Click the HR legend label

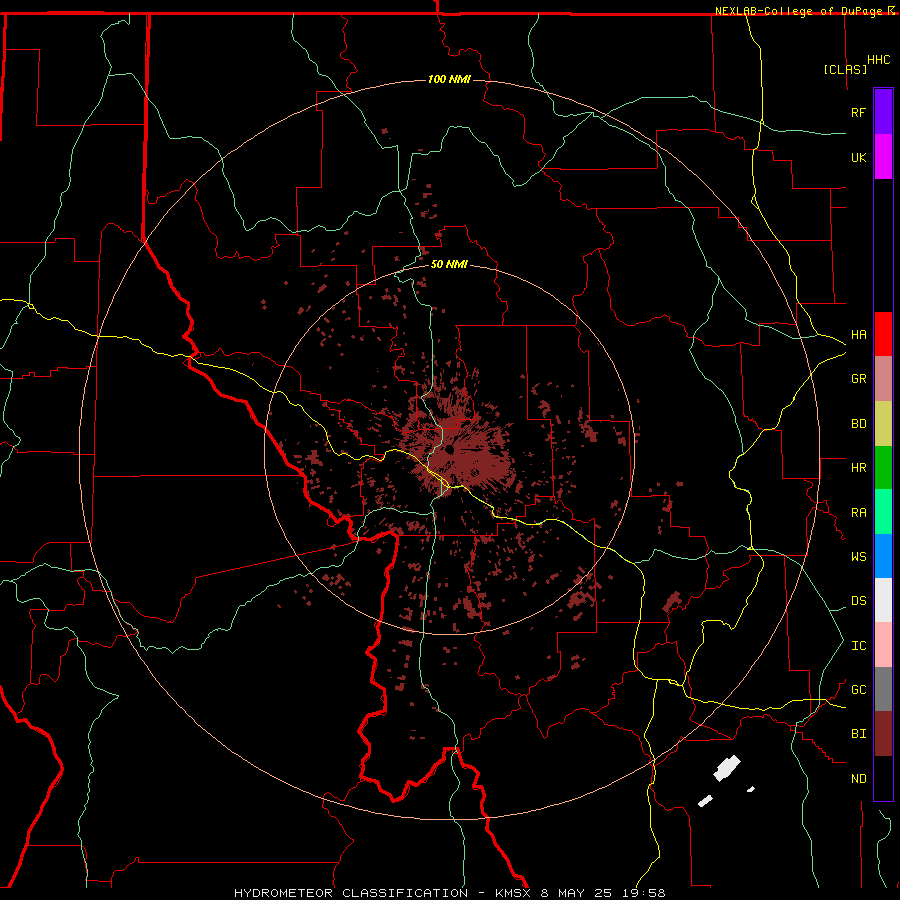[x=858, y=468]
